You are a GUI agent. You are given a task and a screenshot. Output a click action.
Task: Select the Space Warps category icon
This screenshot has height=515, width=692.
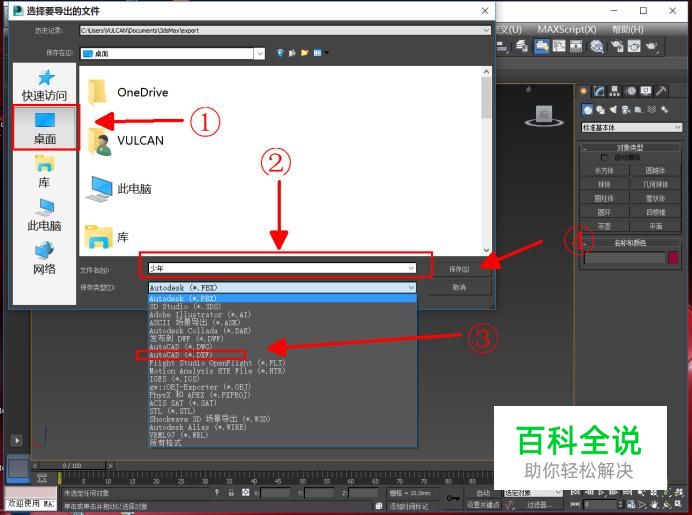652,109
